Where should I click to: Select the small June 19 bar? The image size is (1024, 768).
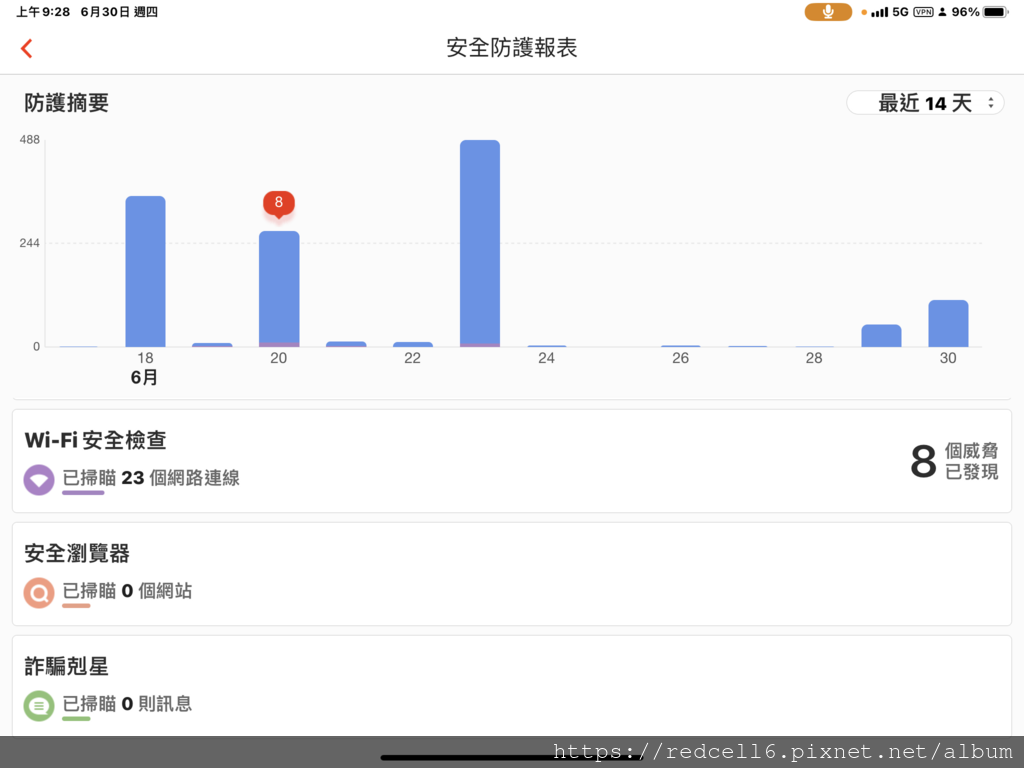[x=212, y=344]
